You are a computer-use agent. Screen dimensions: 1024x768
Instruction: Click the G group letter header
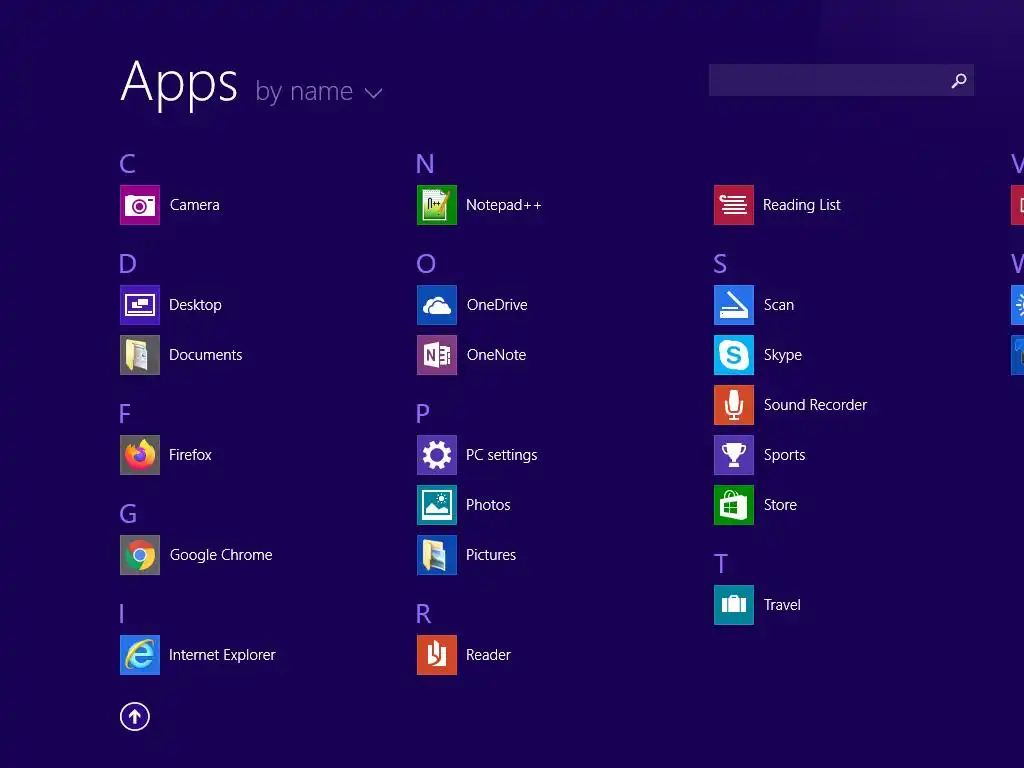pos(128,514)
